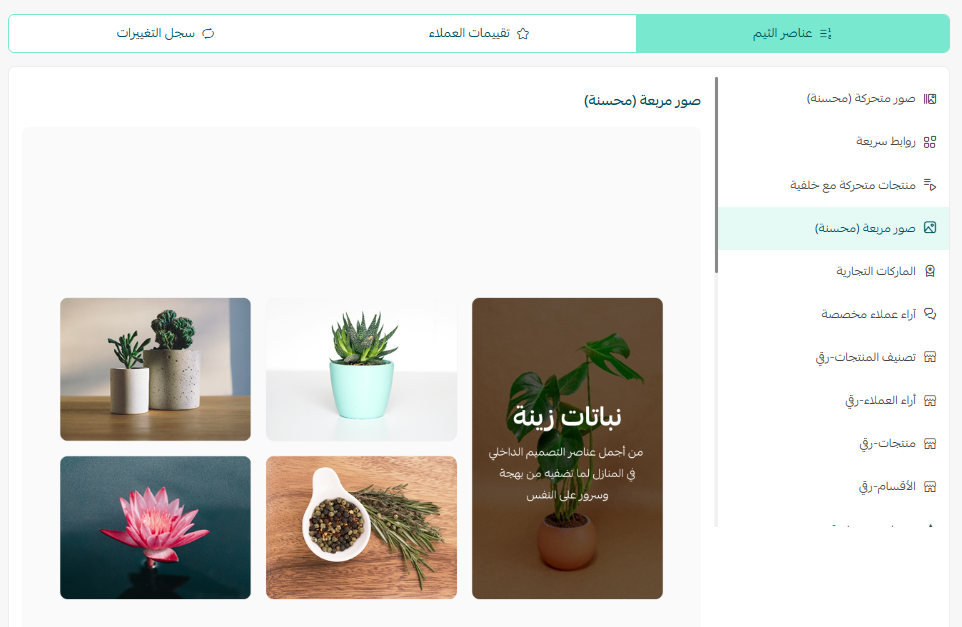Click the star icon beside تقييمات العملاء

(523, 34)
